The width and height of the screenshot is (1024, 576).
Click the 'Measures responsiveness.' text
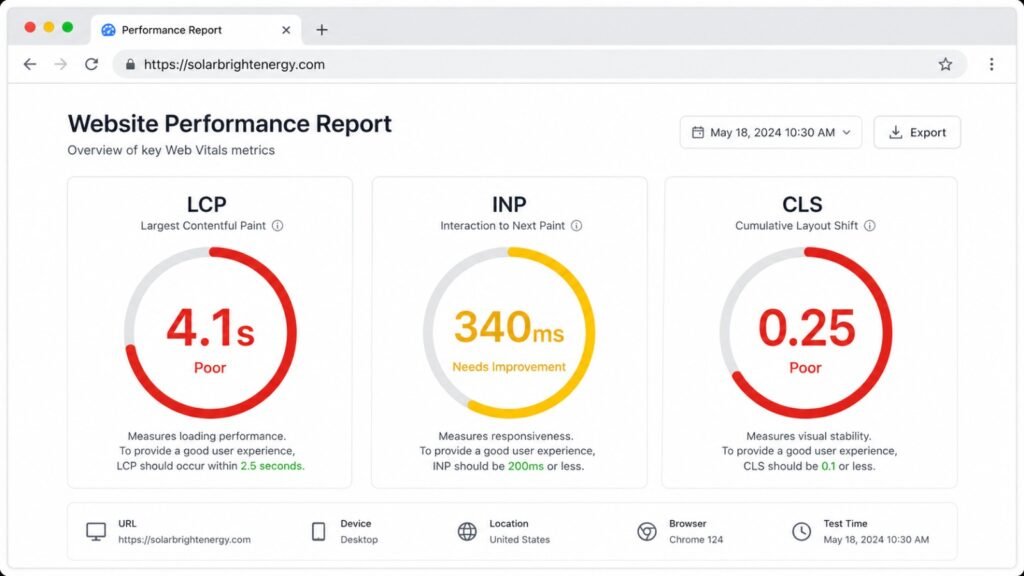[505, 436]
